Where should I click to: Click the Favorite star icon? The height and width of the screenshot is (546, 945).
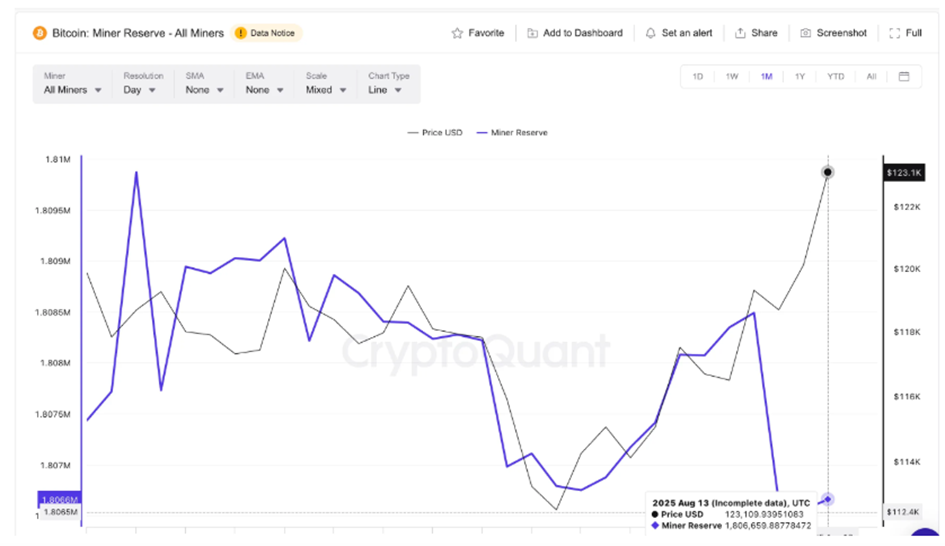pyautogui.click(x=457, y=33)
